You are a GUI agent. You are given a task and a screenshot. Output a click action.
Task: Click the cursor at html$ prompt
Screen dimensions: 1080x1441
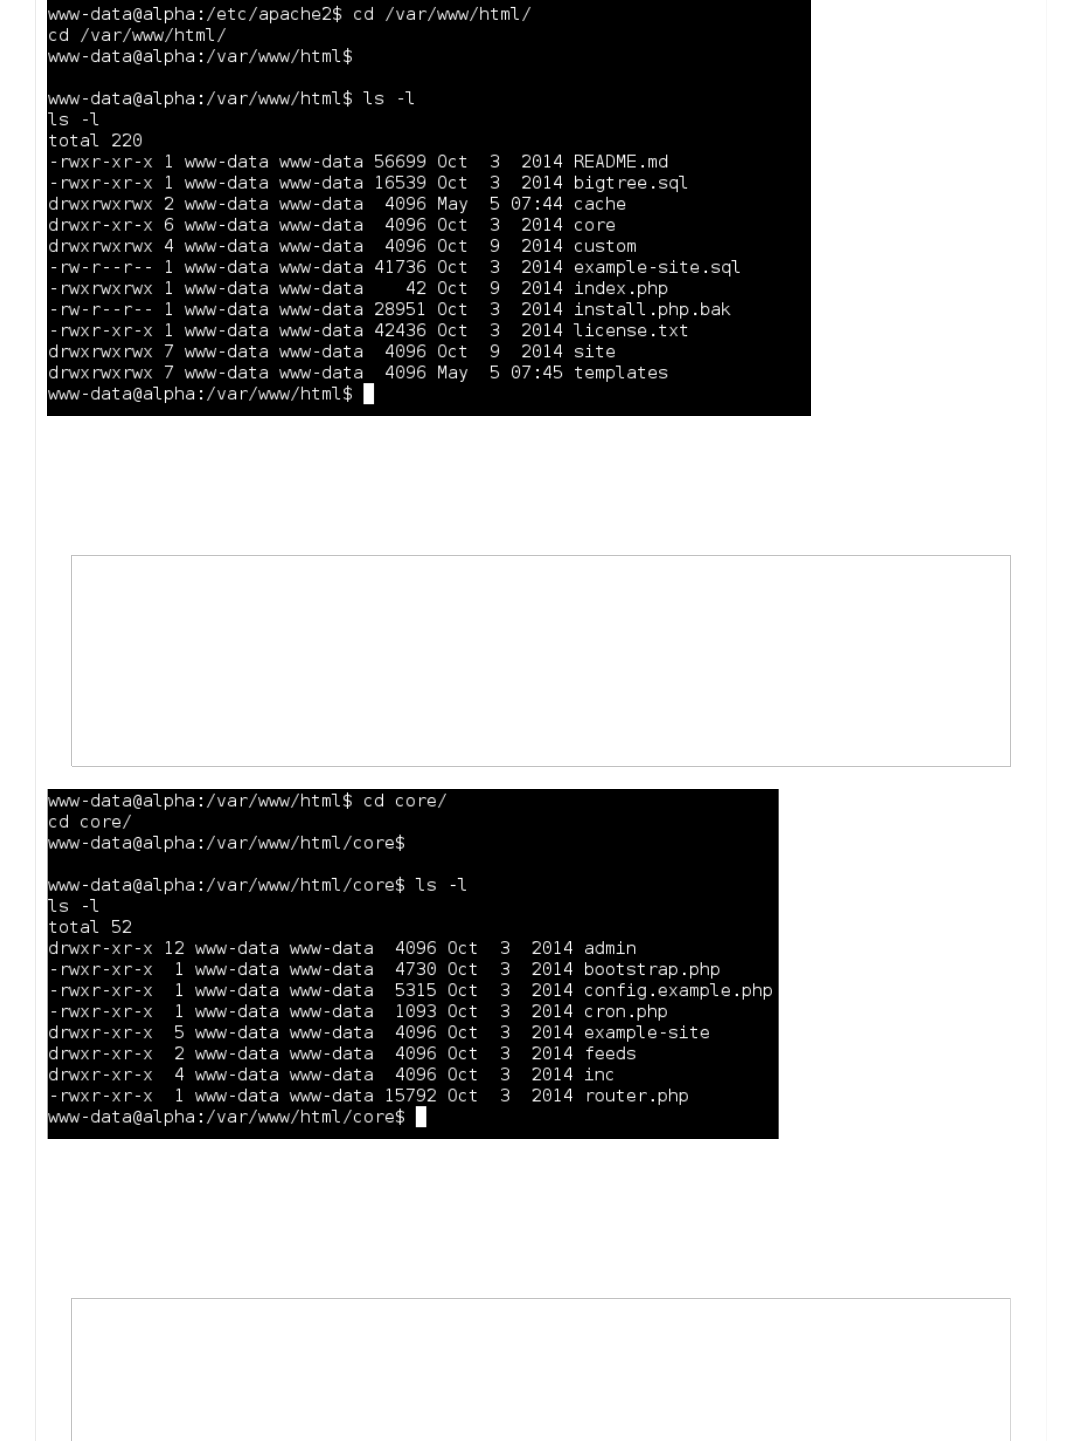pos(369,394)
